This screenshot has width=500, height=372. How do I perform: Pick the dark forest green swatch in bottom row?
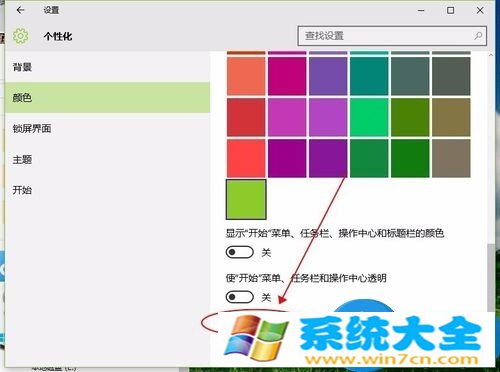pyautogui.click(x=410, y=158)
